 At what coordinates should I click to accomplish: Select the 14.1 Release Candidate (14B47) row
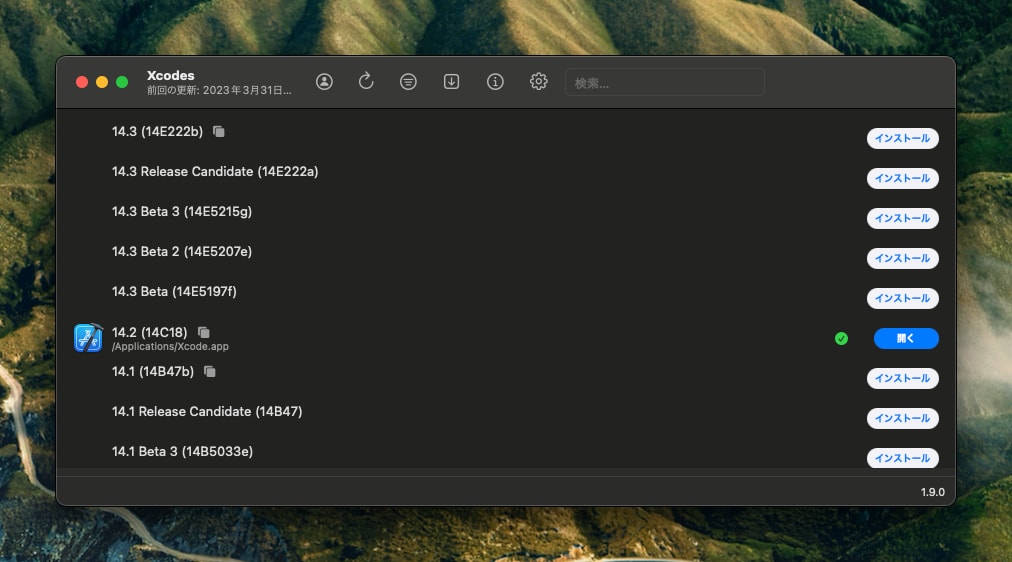click(x=207, y=412)
